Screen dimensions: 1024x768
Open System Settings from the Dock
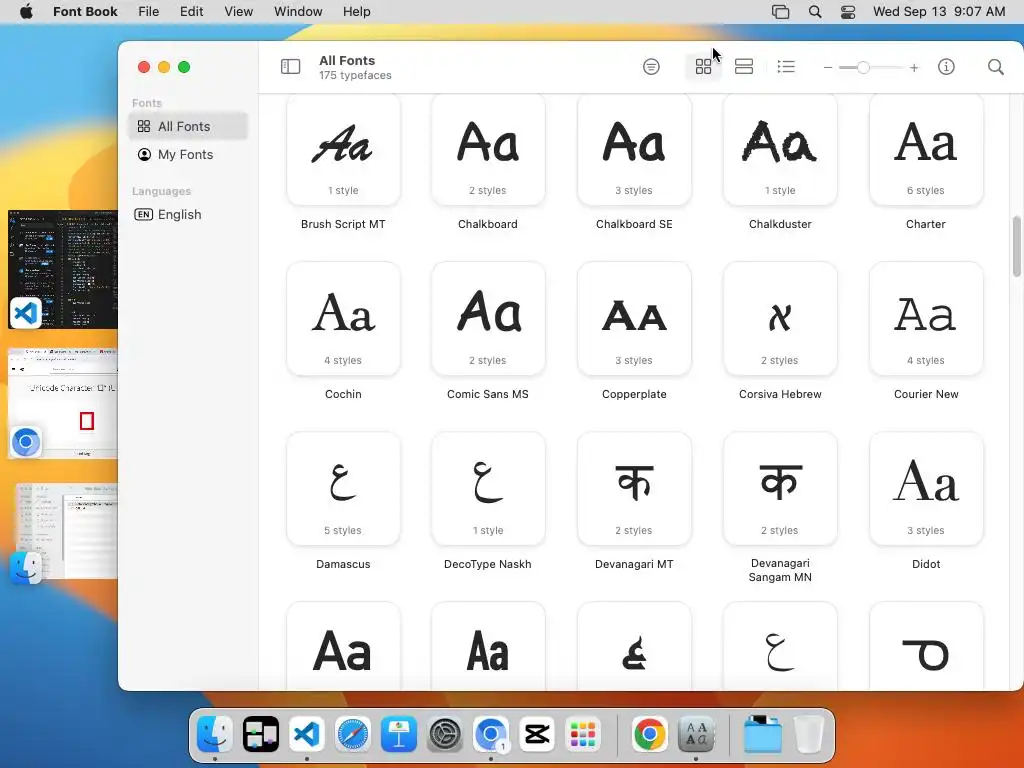(x=445, y=734)
